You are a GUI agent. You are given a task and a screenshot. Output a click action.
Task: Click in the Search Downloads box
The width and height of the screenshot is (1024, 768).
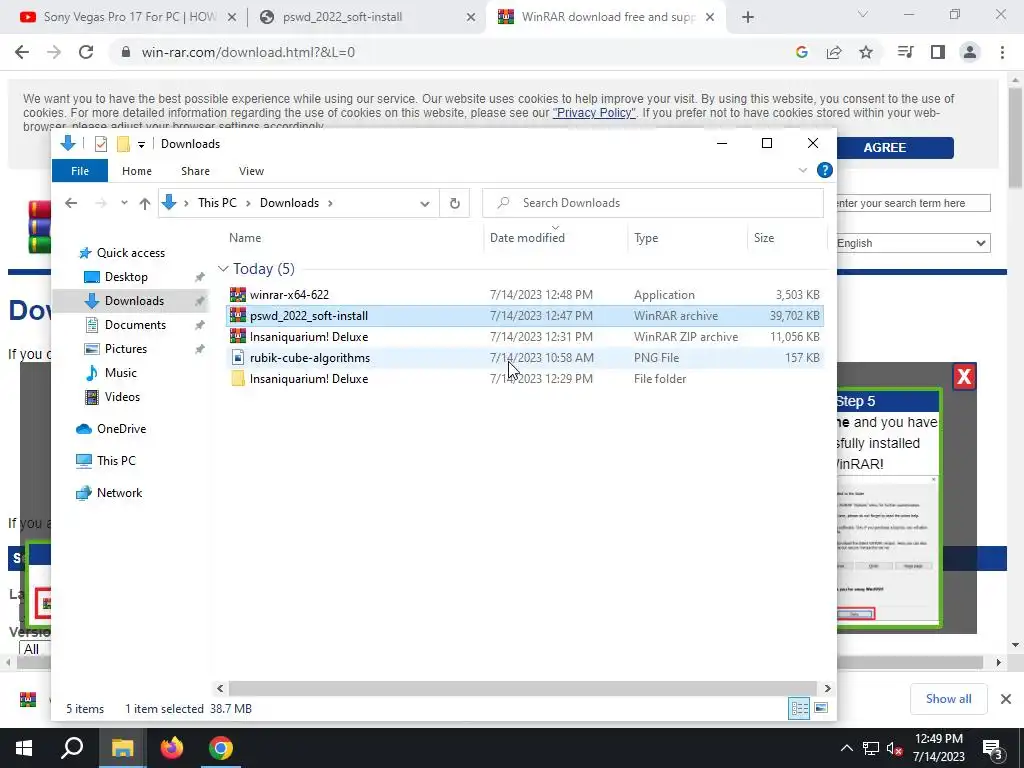653,203
